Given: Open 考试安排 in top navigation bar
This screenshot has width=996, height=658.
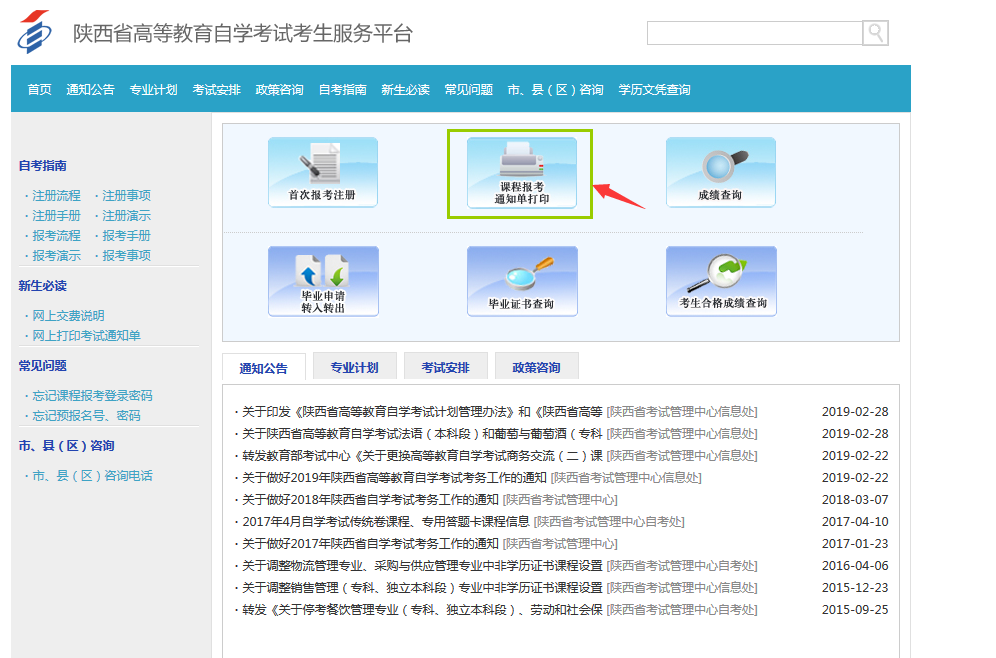Looking at the screenshot, I should (x=217, y=90).
